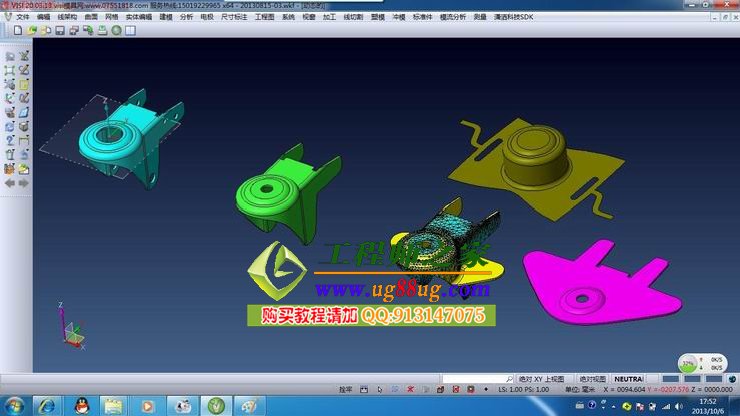Click the orange box icon in the left toolbar
The image size is (740, 416).
10,169
